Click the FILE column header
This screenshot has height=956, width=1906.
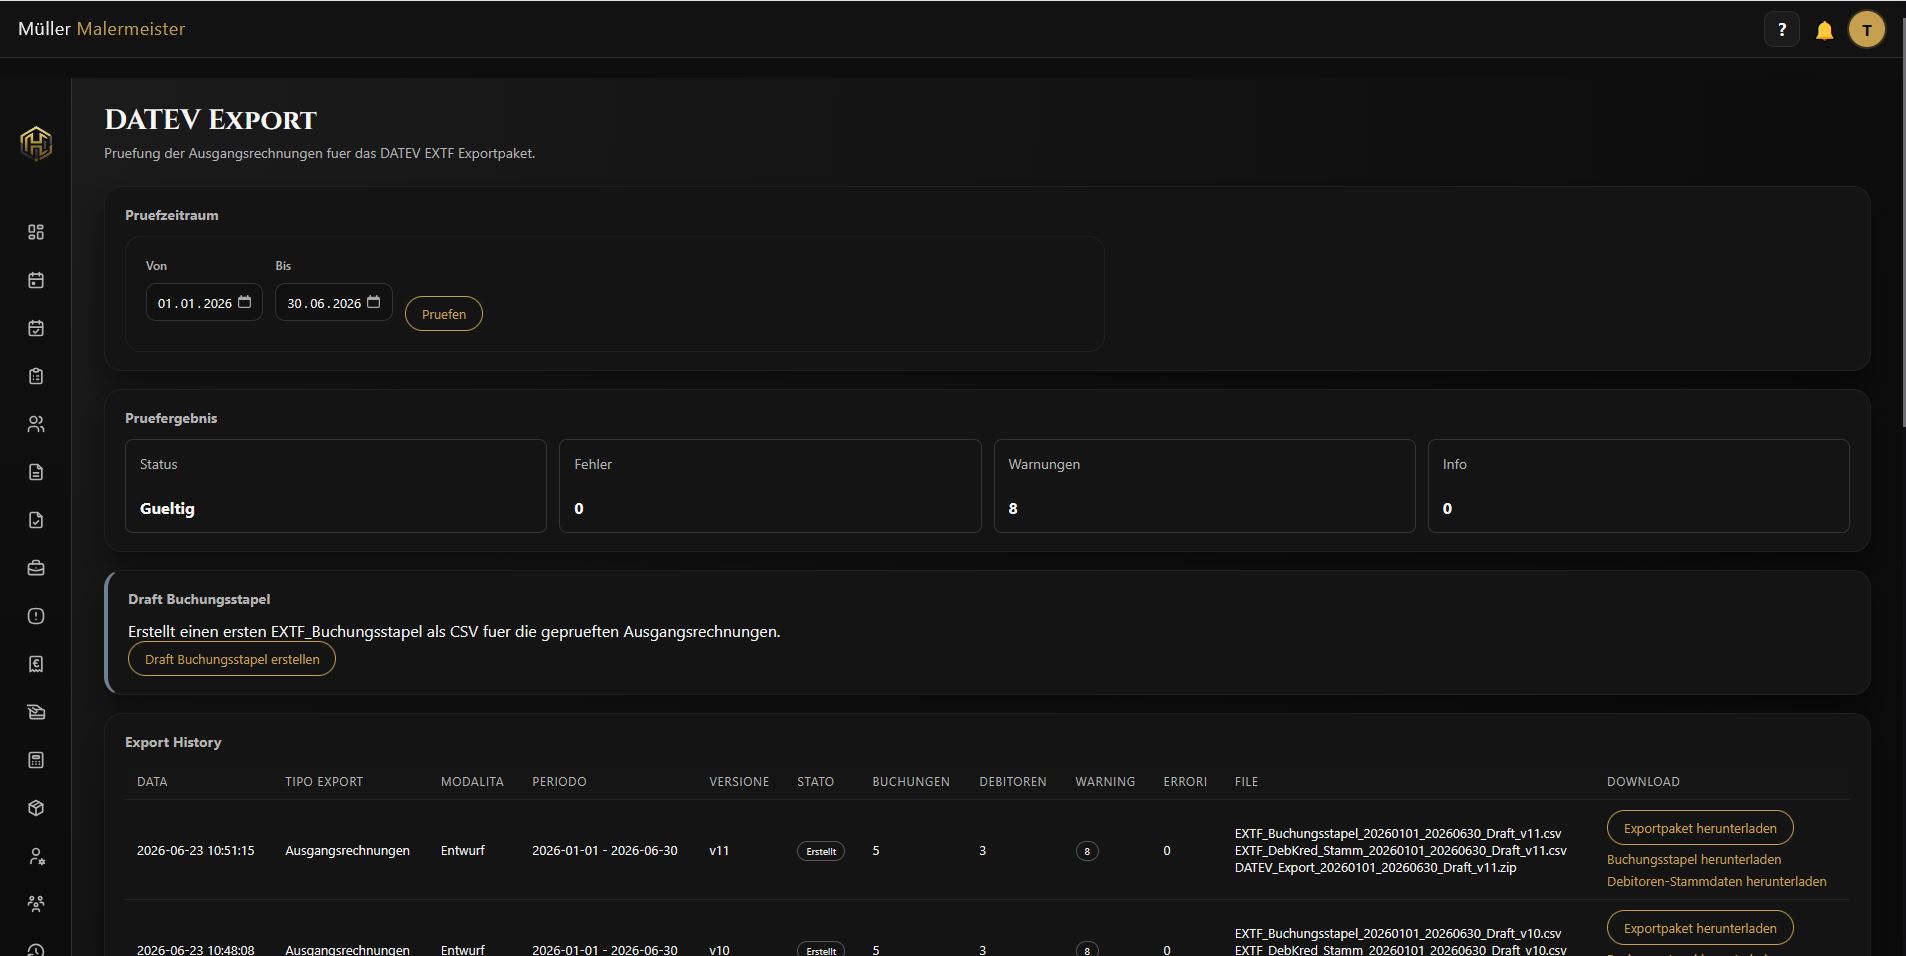[1246, 782]
